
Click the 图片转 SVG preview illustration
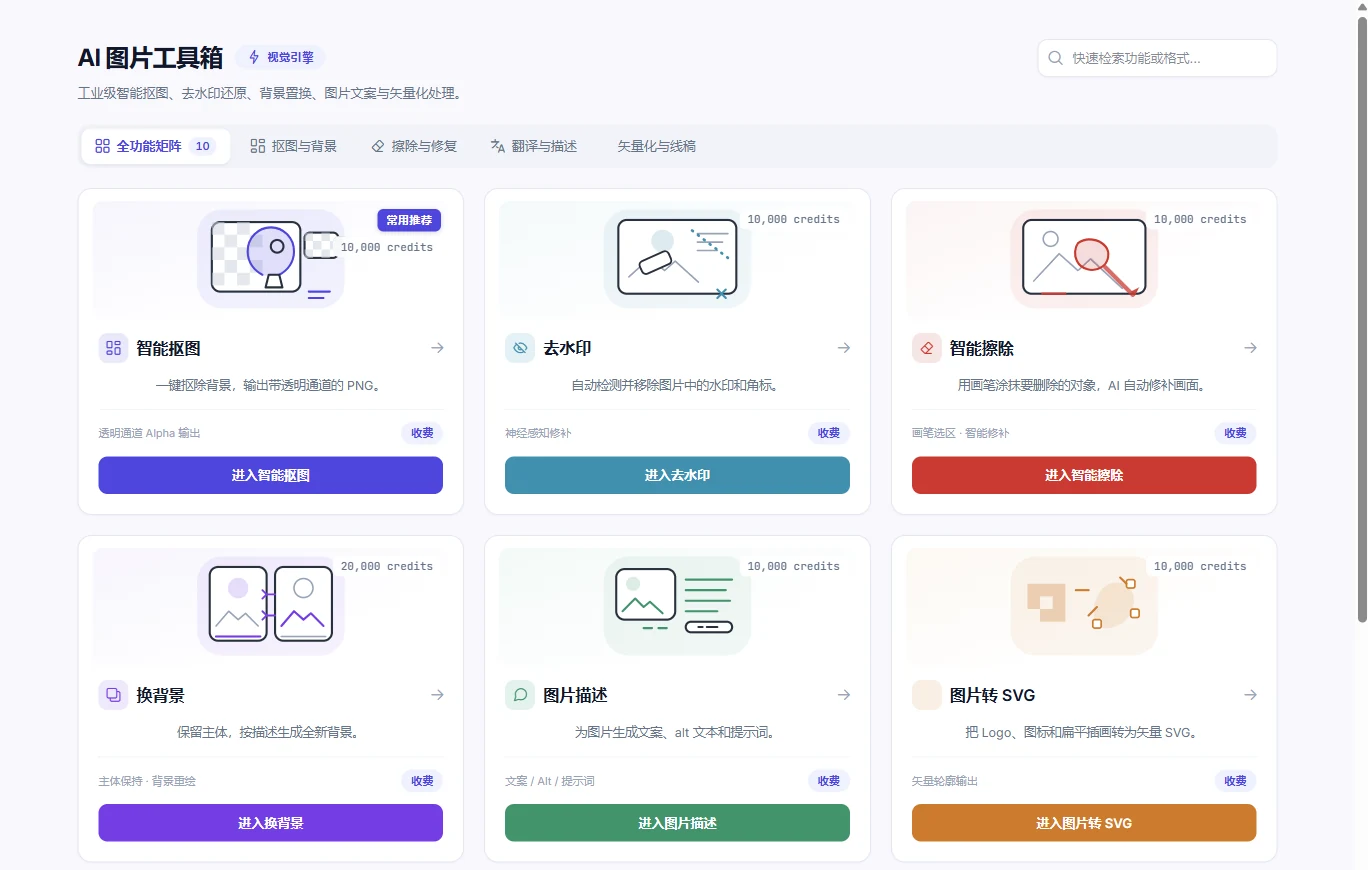click(x=1084, y=605)
